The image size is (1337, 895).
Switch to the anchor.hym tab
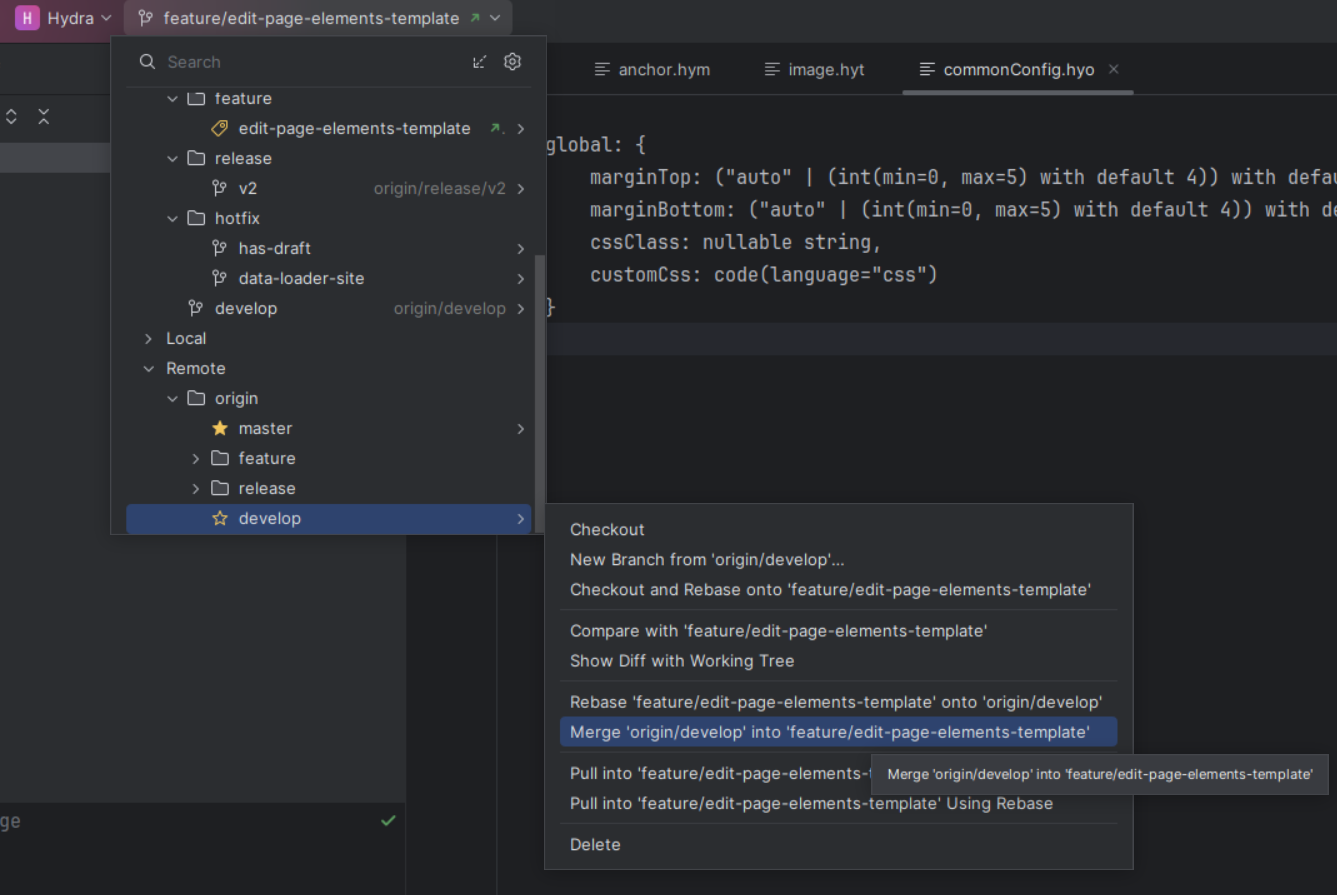click(x=652, y=70)
